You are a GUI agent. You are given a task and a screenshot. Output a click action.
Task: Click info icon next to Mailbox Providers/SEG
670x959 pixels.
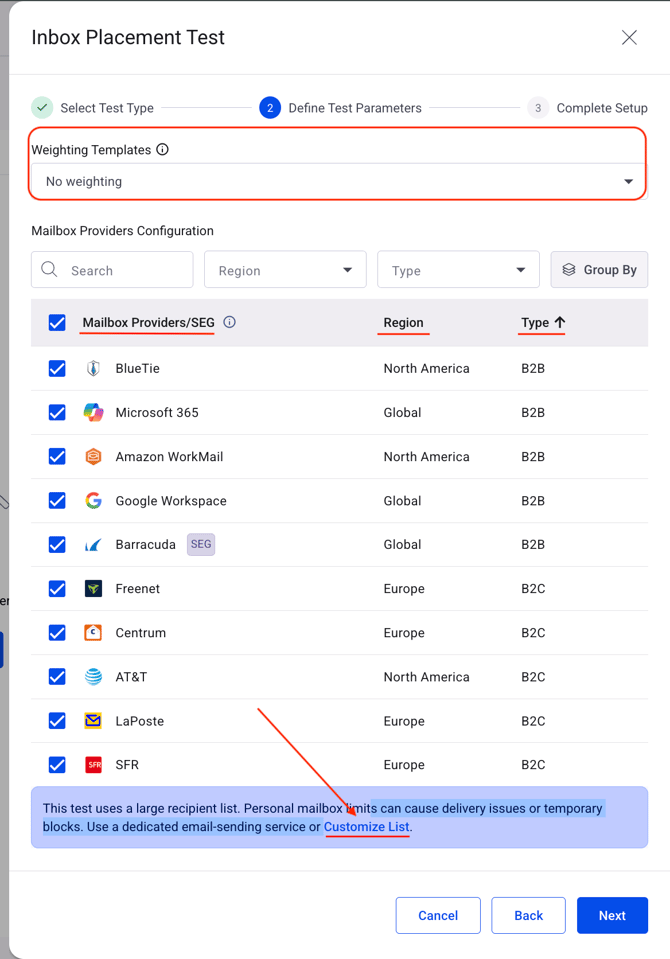tap(229, 322)
